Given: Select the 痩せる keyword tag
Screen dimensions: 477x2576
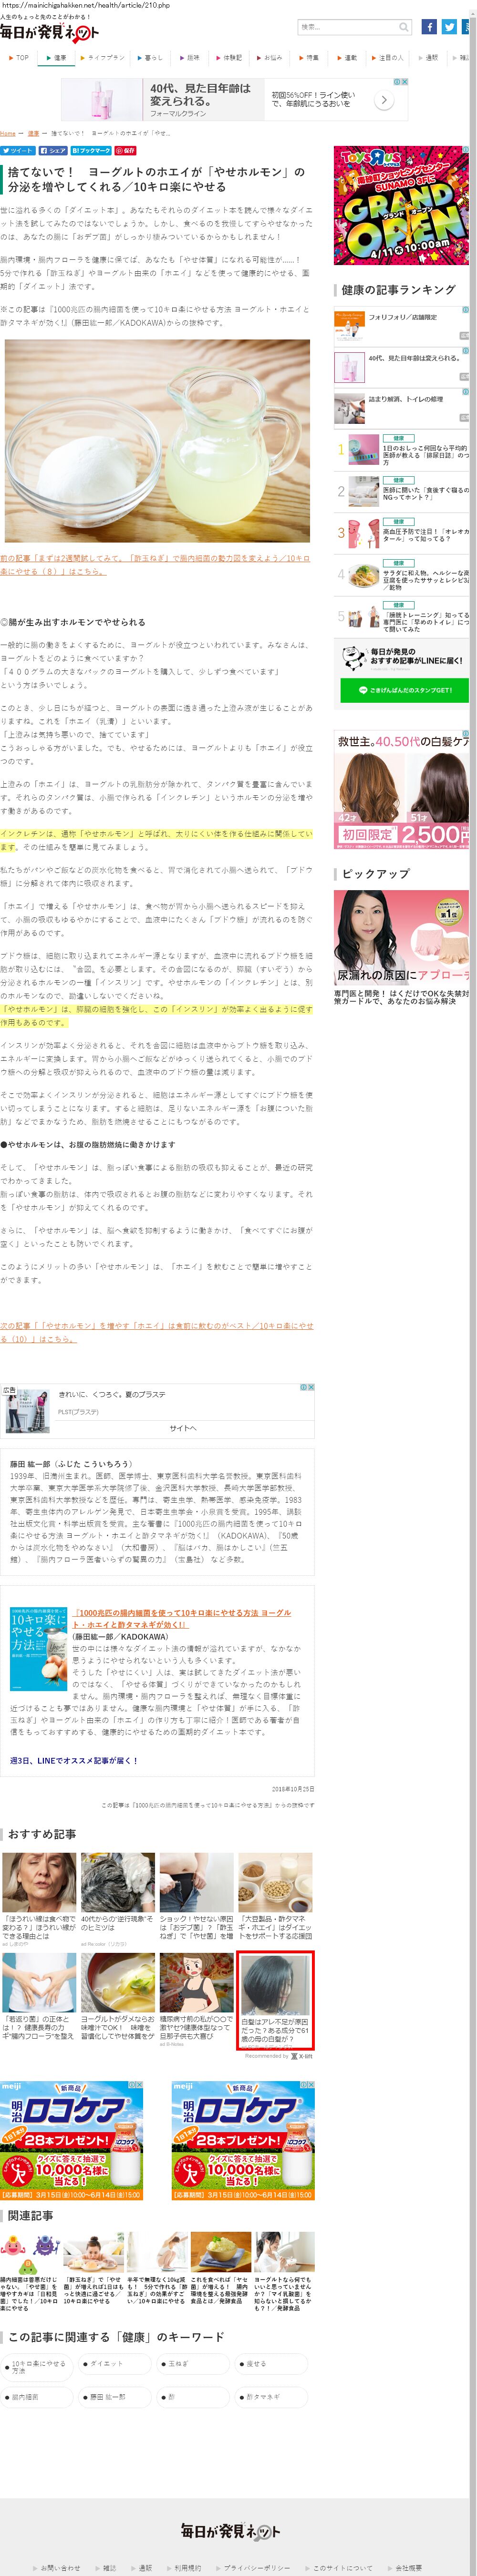Looking at the screenshot, I should [x=271, y=2364].
